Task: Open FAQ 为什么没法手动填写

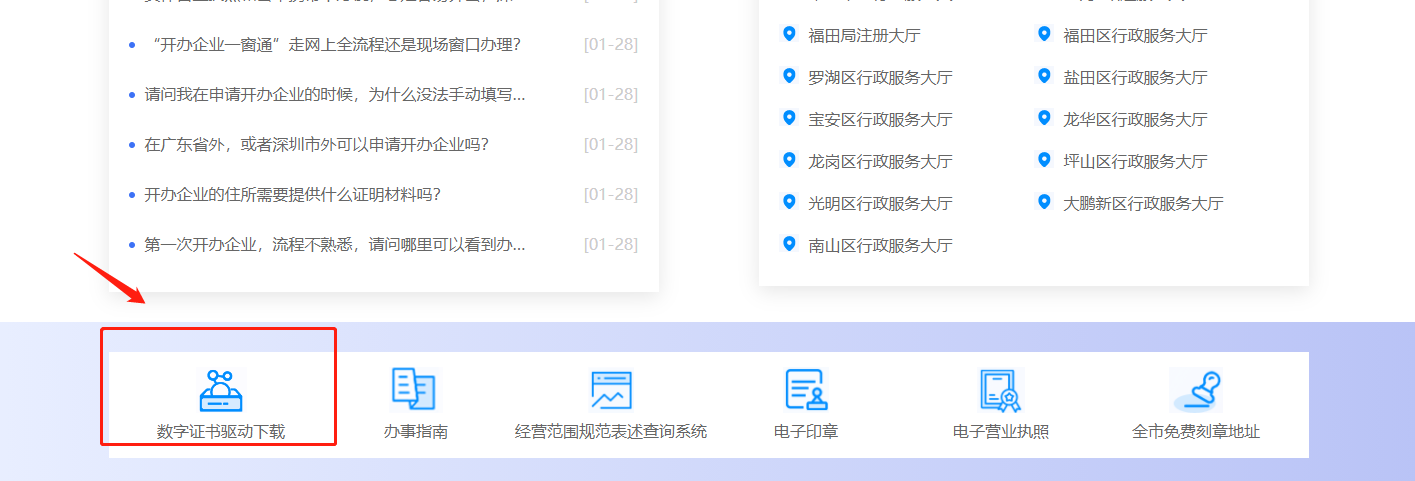Action: pyautogui.click(x=334, y=95)
